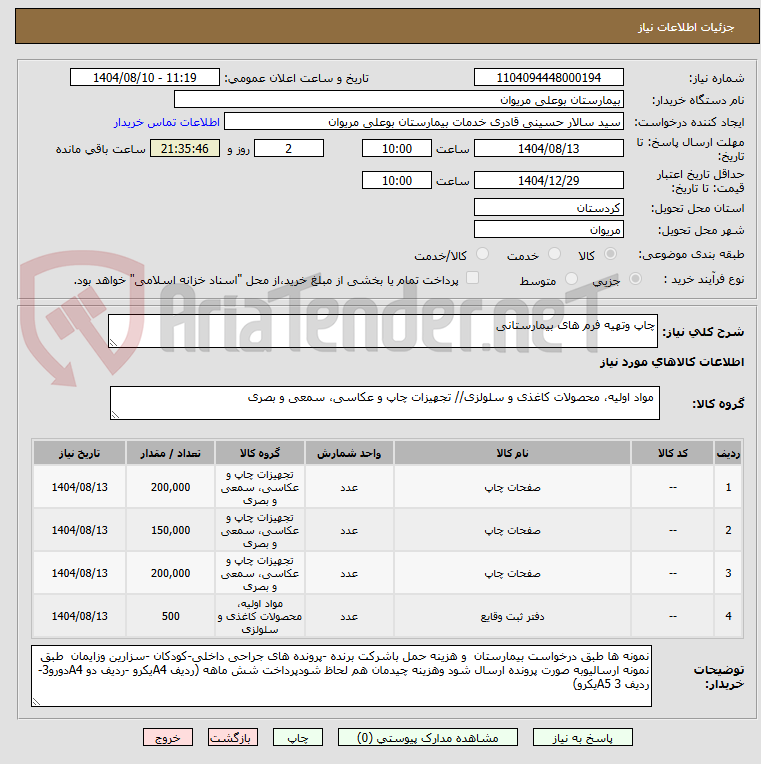Toggle the Islamic treasury payment checkbox

(x=472, y=278)
